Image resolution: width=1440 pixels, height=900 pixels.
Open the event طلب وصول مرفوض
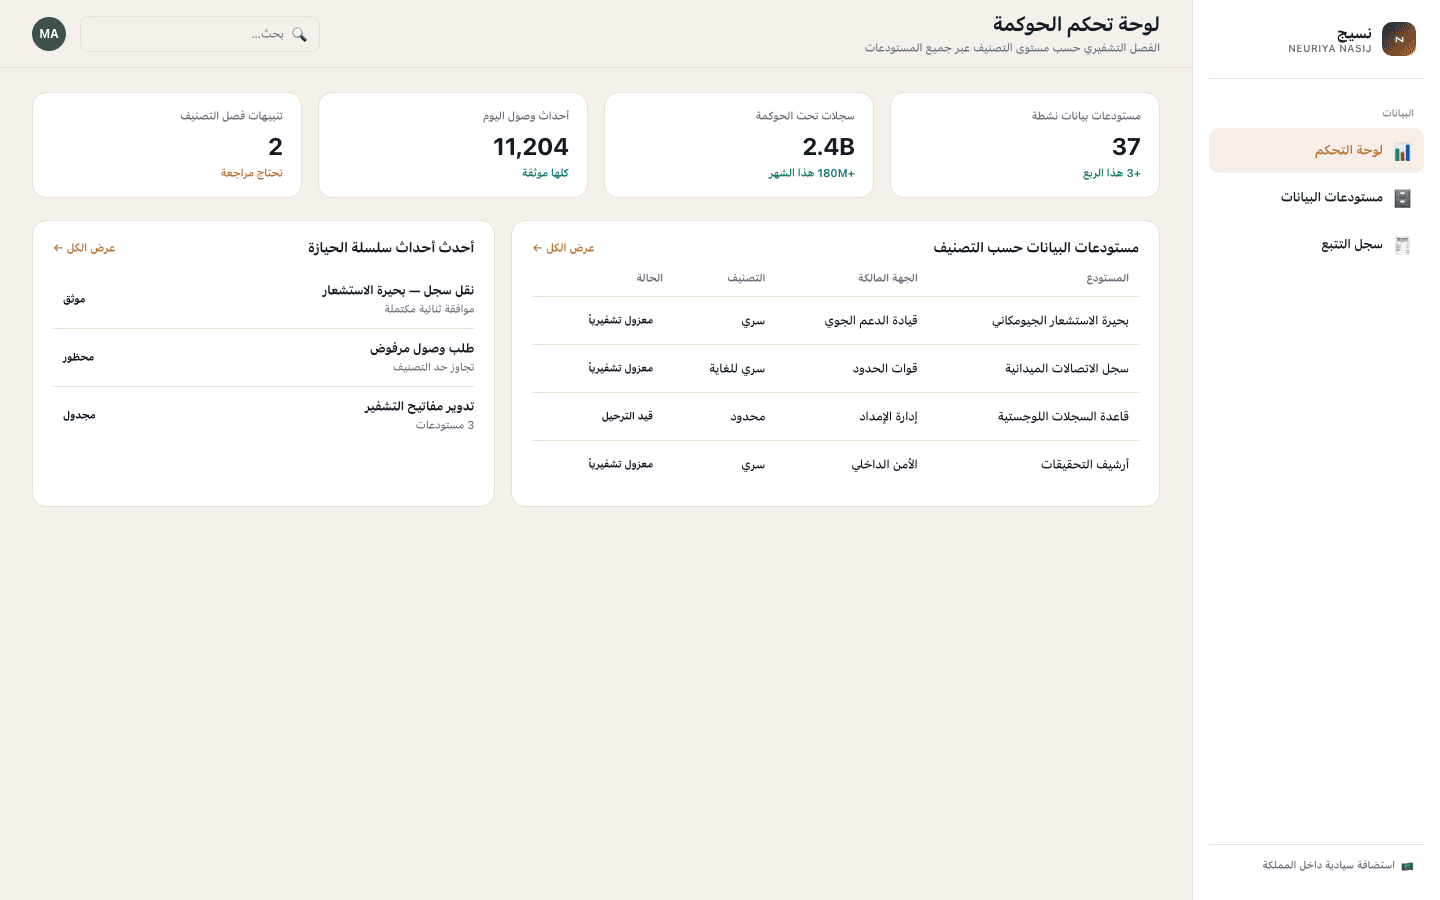tap(264, 357)
